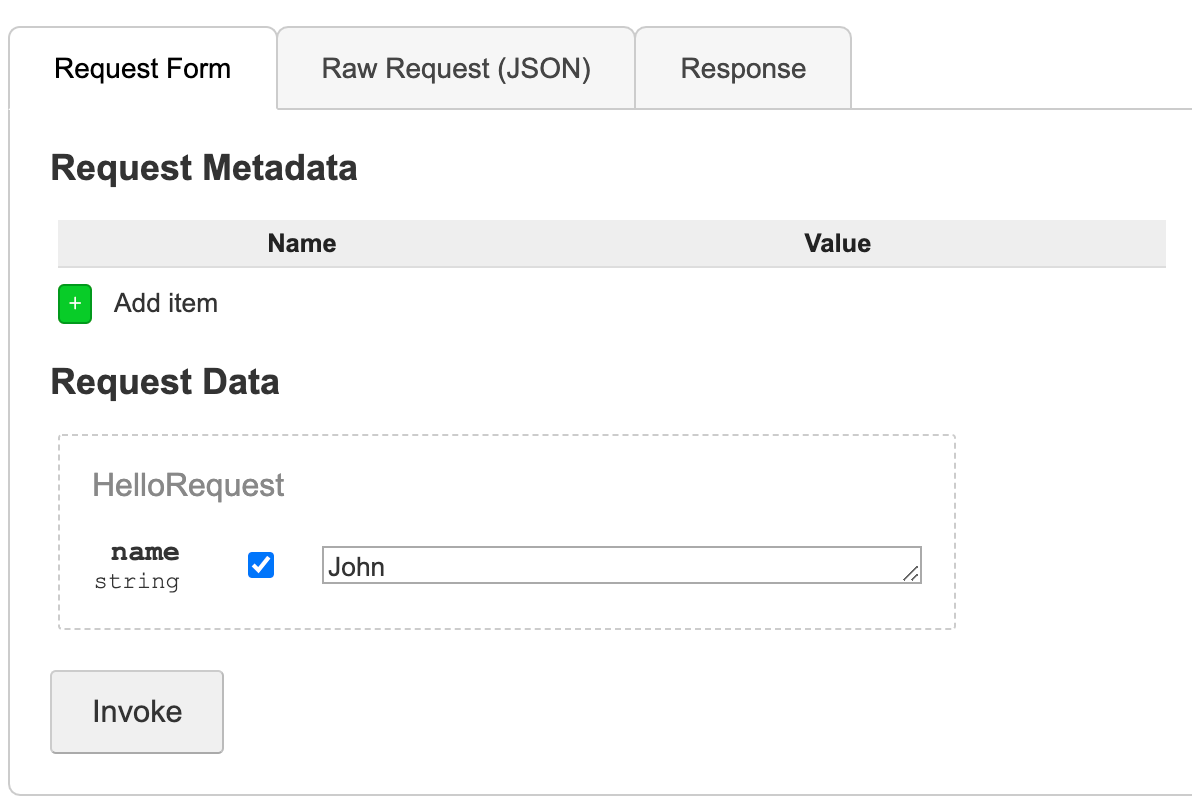Toggle the name field checkbox
This screenshot has width=1192, height=810.
(261, 565)
